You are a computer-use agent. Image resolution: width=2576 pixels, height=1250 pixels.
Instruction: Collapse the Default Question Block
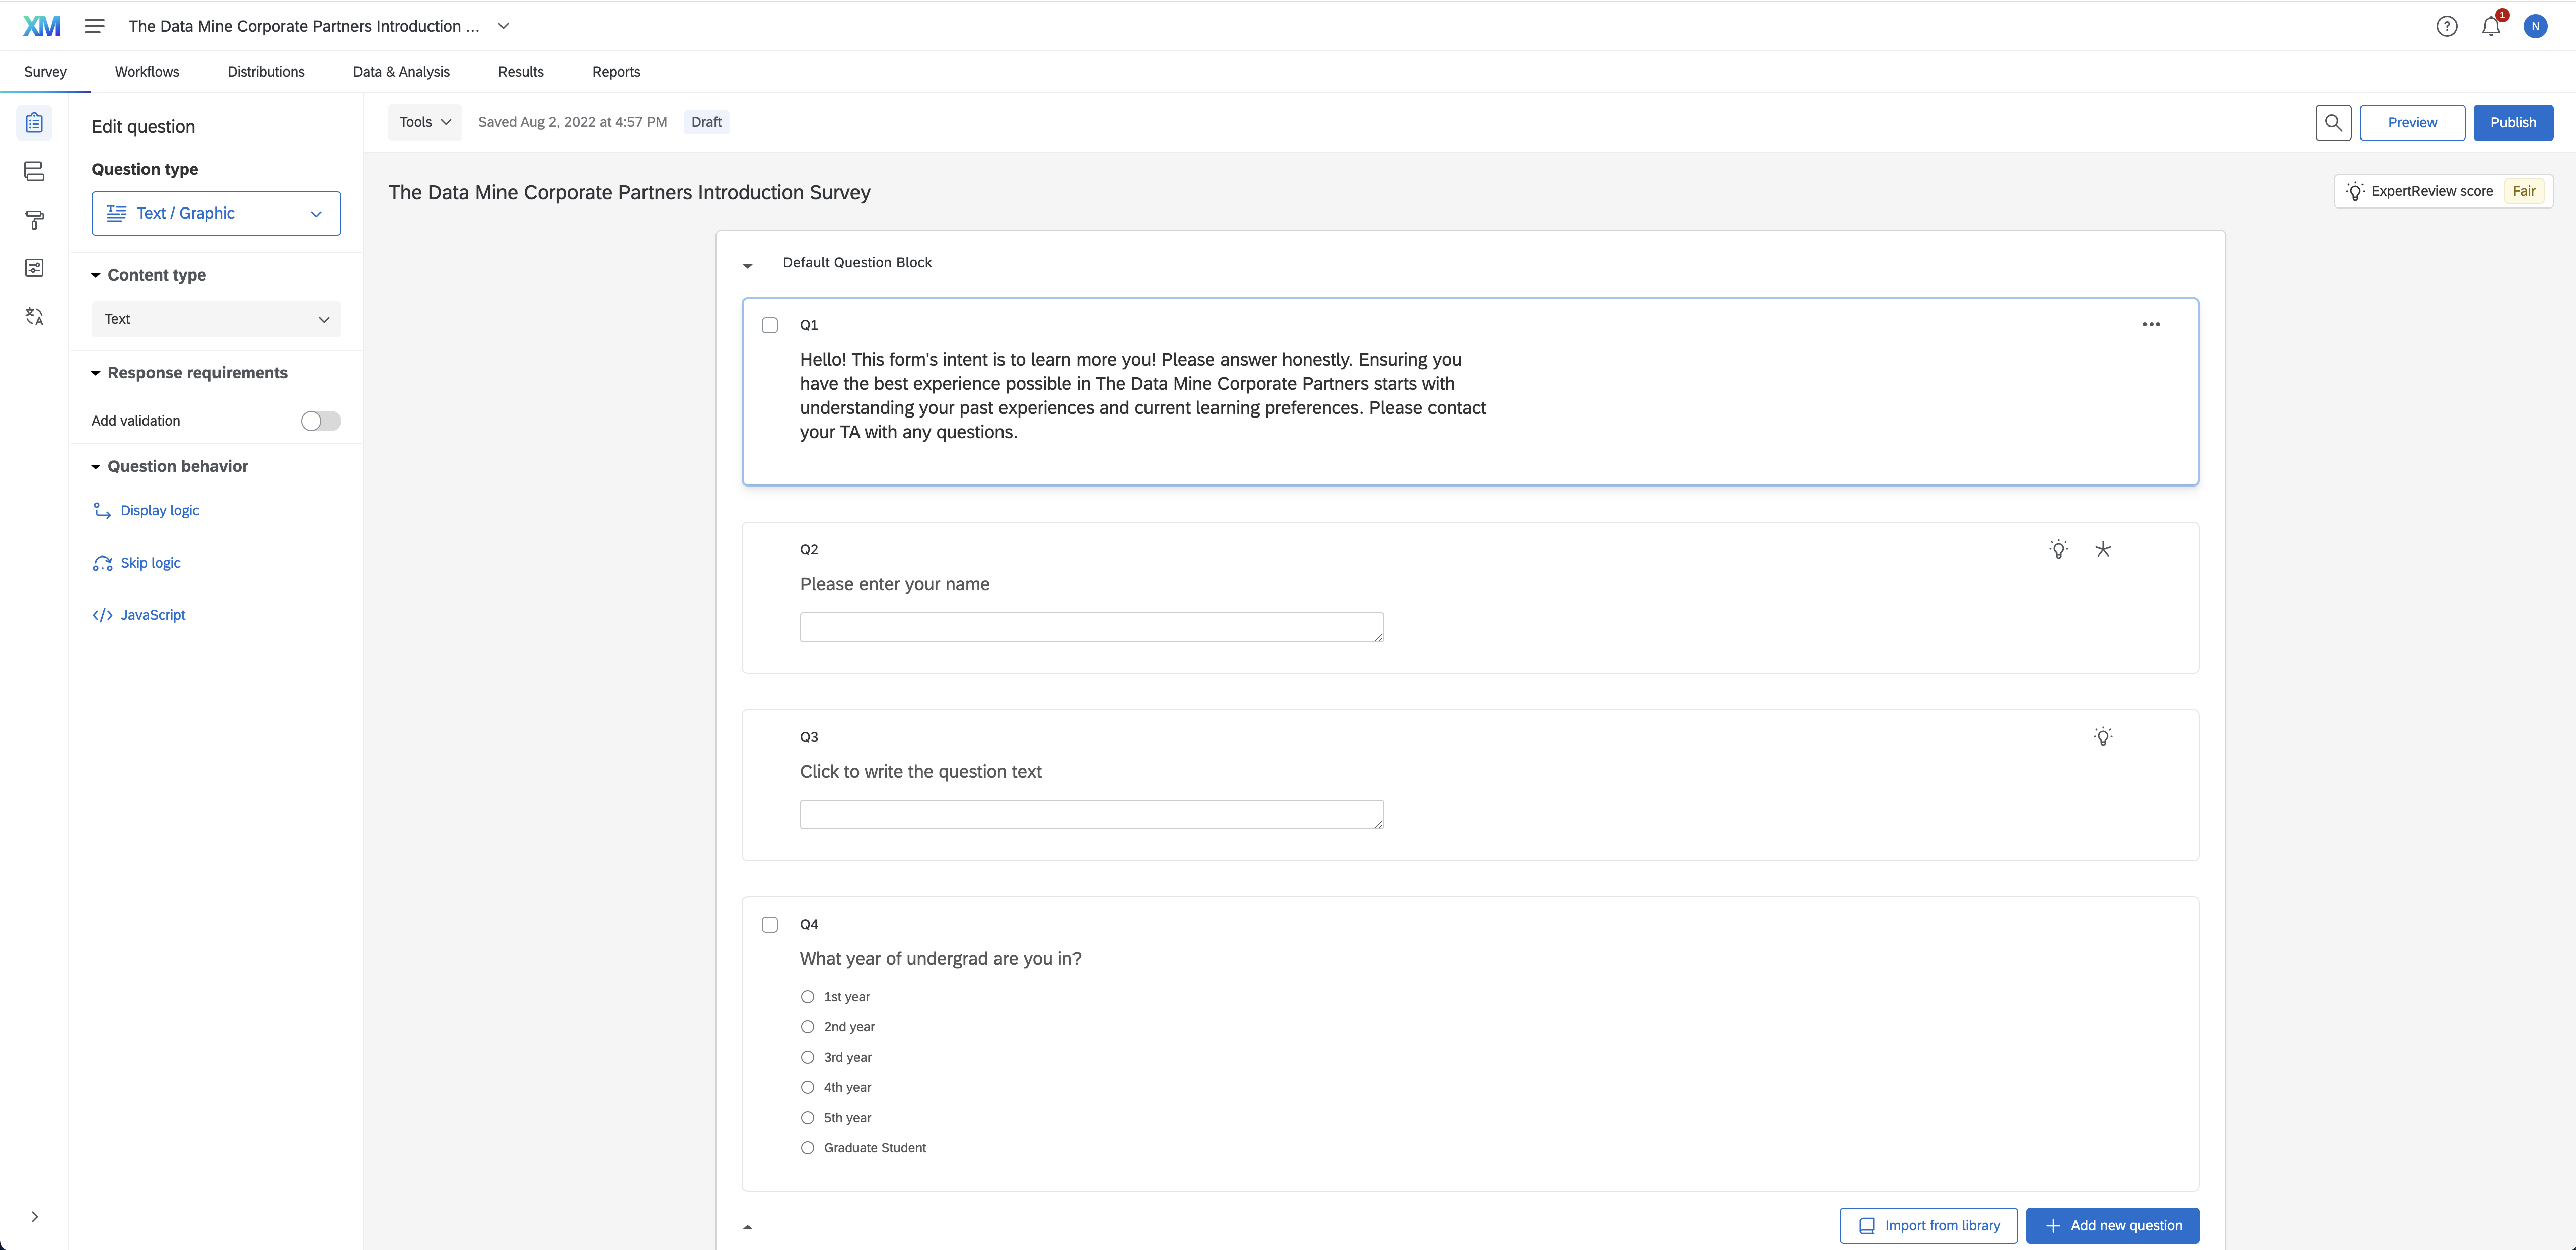748,265
